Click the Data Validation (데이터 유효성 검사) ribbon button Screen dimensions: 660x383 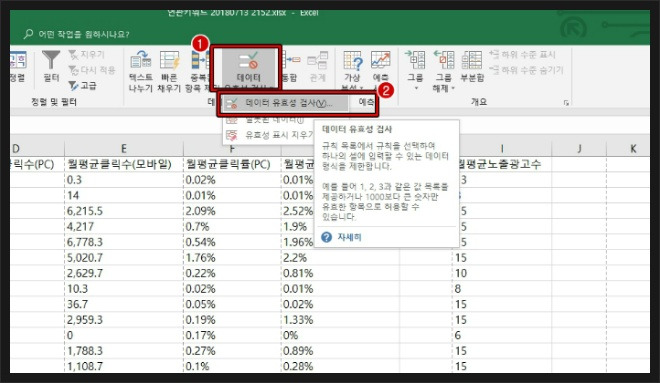248,67
